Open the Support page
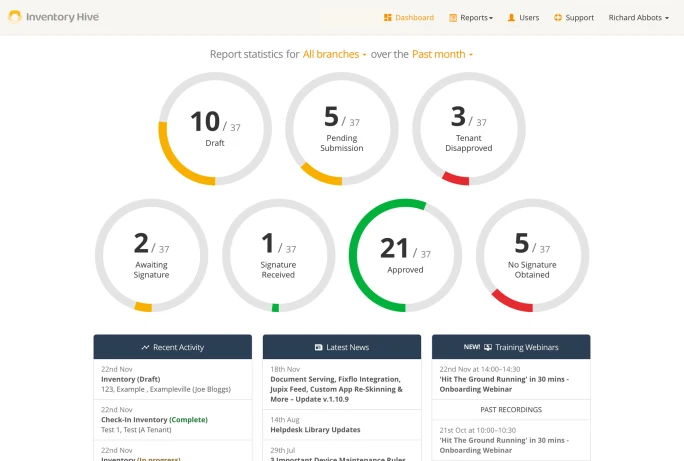 click(x=574, y=17)
